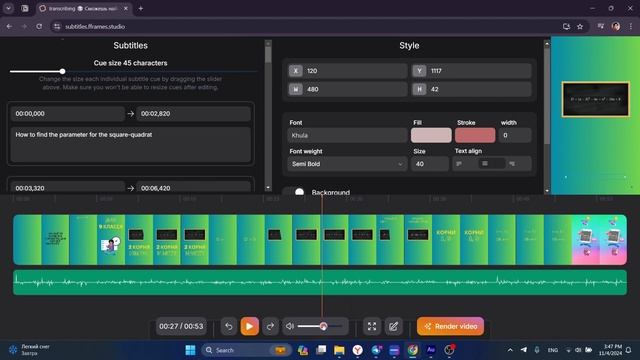This screenshot has height=360, width=640.
Task: Open a new browser tab
Action: pos(140,8)
